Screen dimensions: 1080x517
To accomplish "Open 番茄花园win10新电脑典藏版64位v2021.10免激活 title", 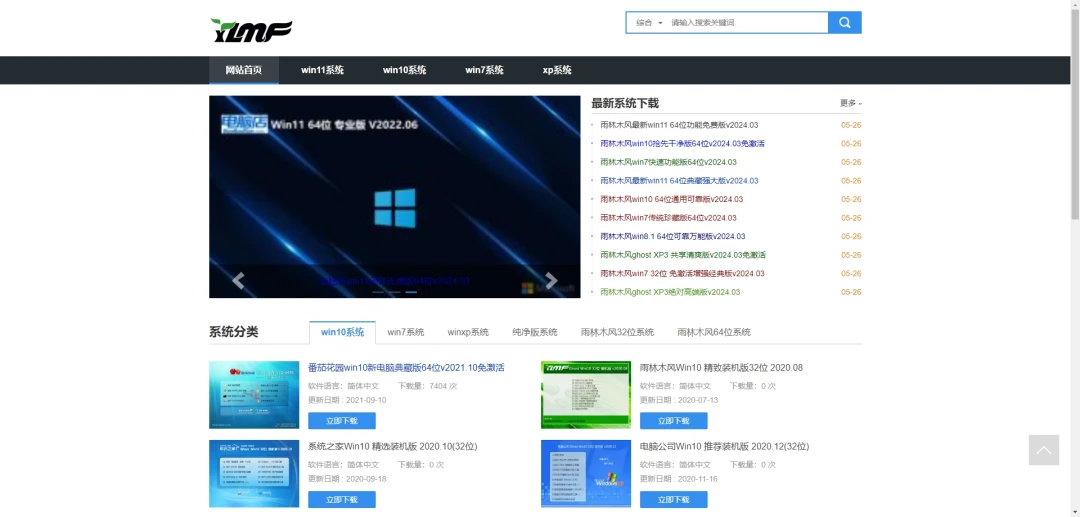I will [406, 368].
